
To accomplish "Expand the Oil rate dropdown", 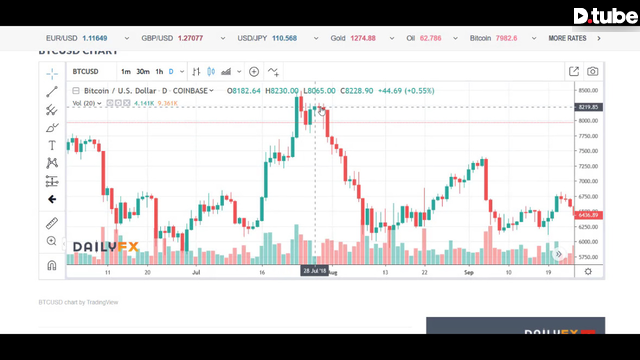I will point(456,38).
